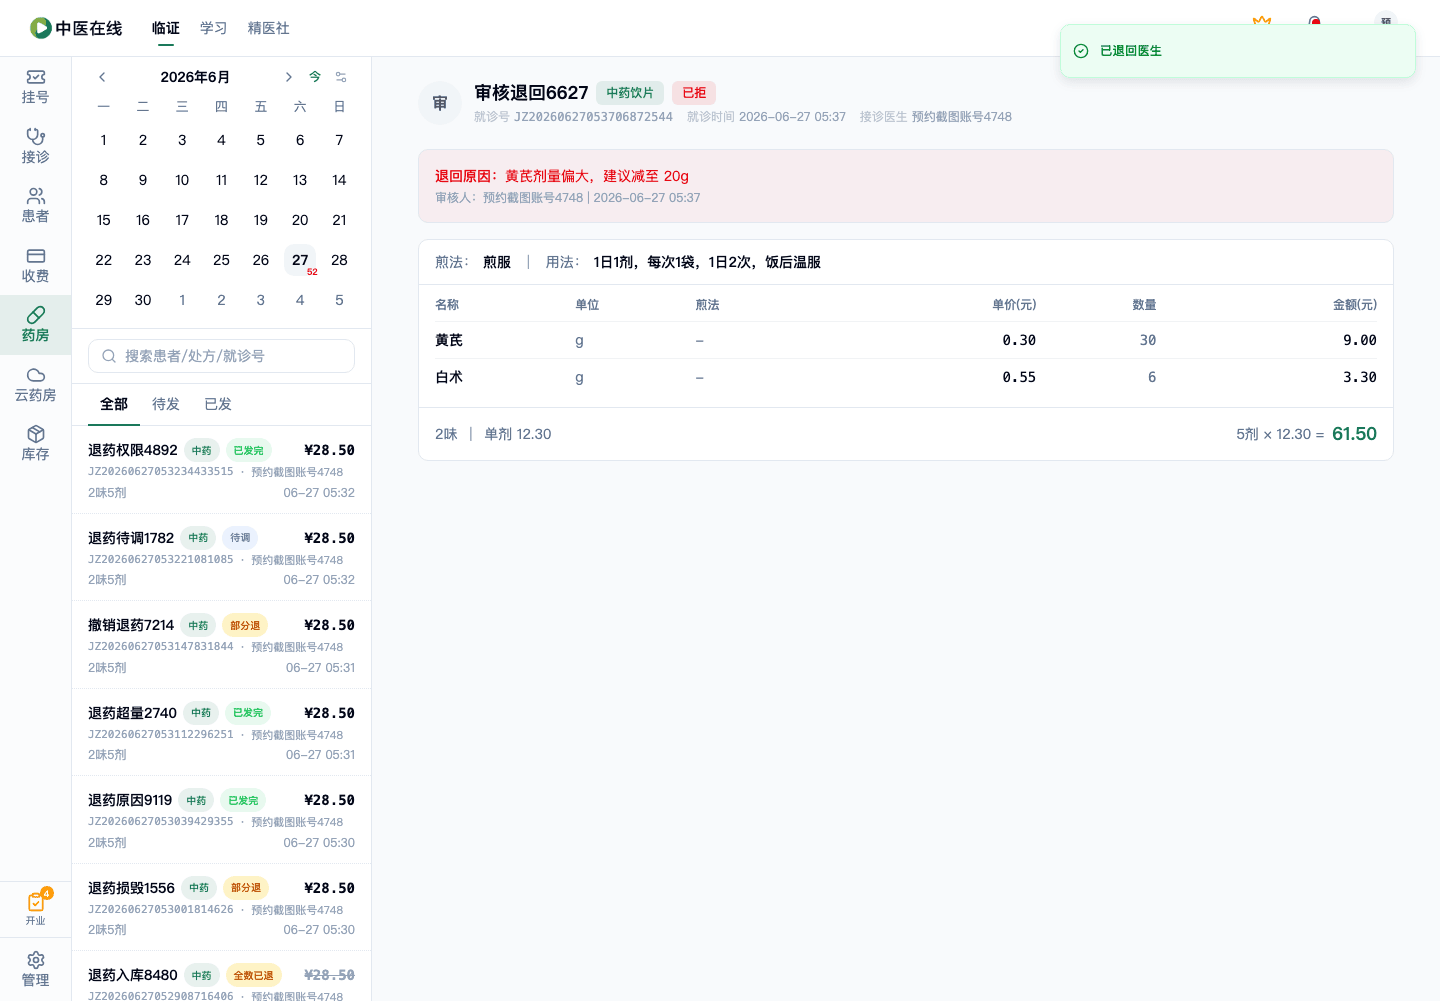This screenshot has height=1001, width=1440.
Task: Open prescription 退药原因9119
Action: click(x=222, y=820)
